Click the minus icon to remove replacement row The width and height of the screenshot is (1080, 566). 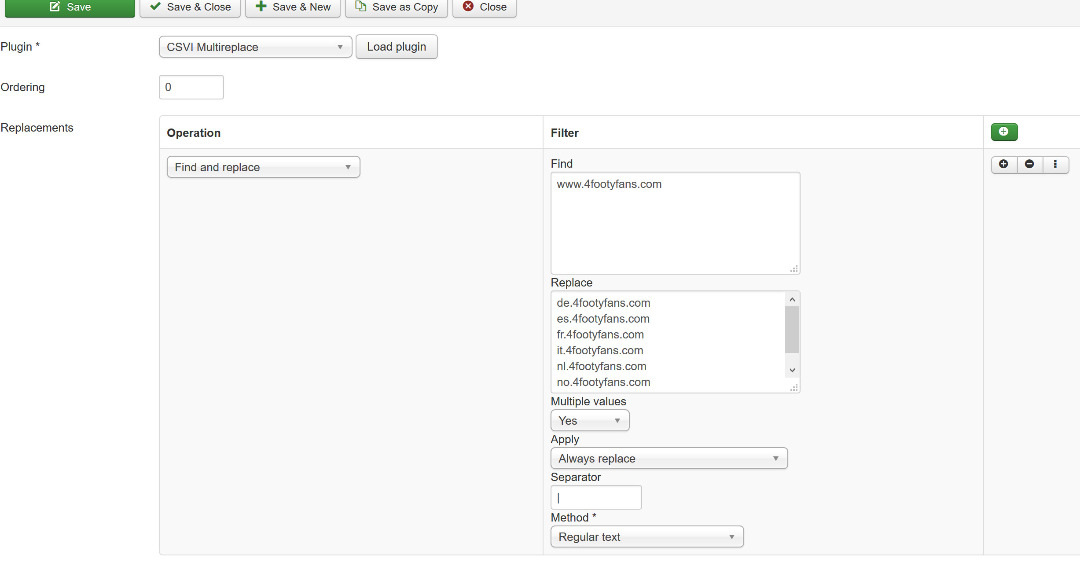1029,165
